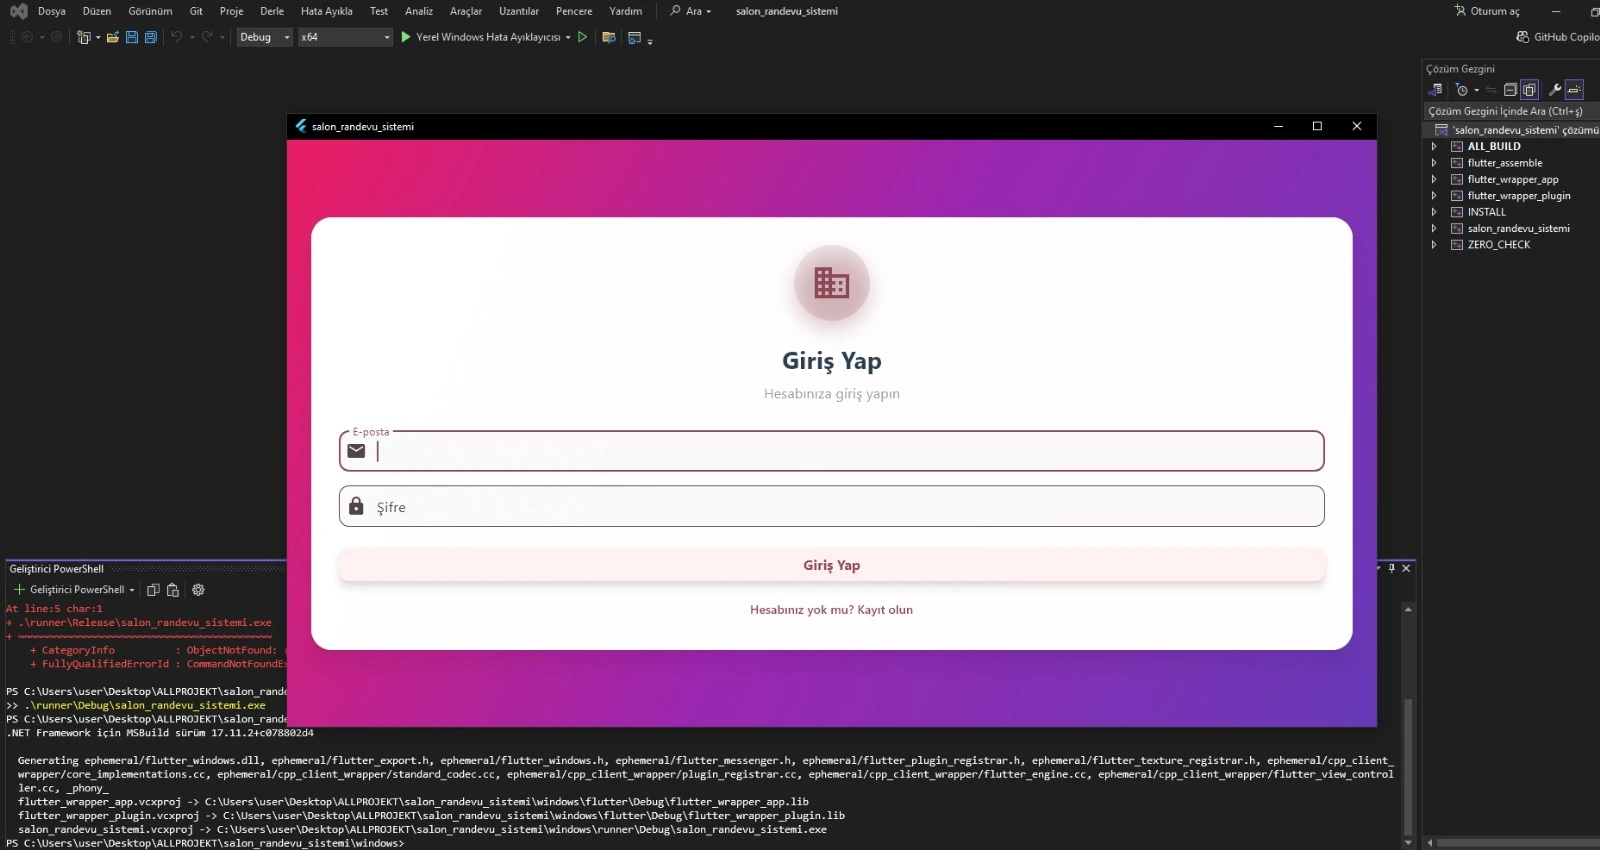This screenshot has height=850, width=1600.
Task: Start debugging with the green play button
Action: click(x=406, y=37)
